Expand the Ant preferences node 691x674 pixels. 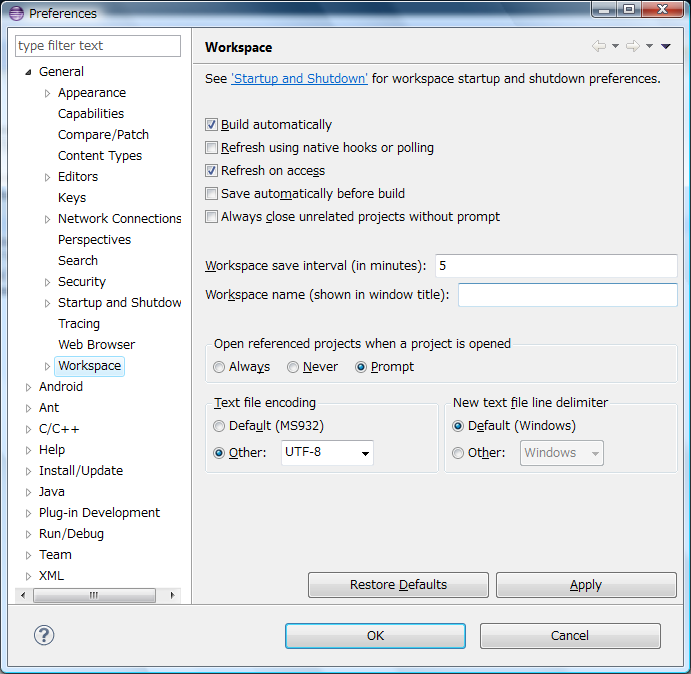[28, 408]
